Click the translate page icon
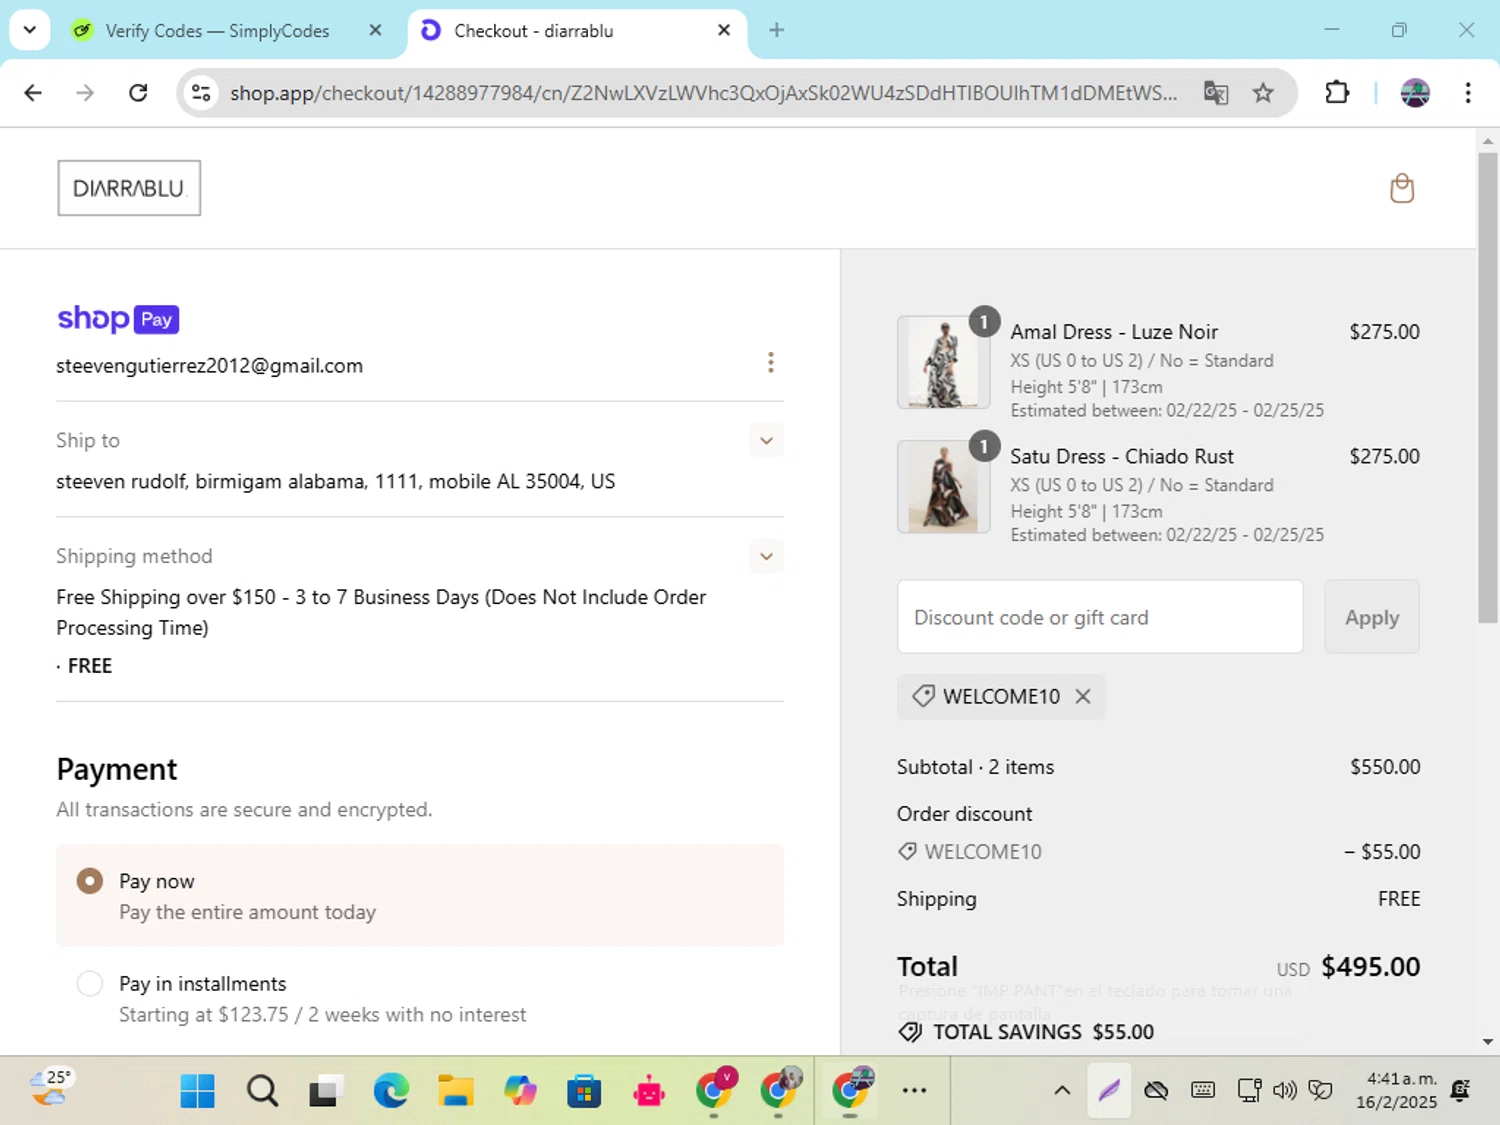This screenshot has width=1500, height=1125. tap(1216, 93)
